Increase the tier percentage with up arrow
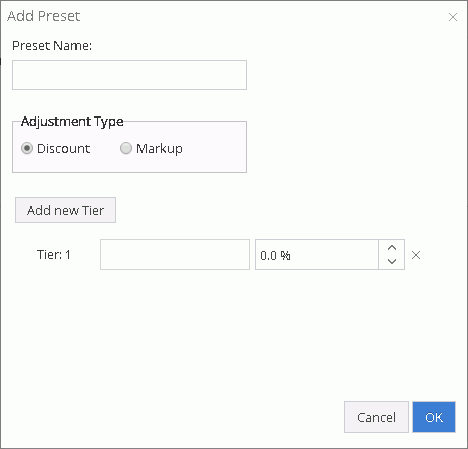The image size is (468, 449). 392,248
